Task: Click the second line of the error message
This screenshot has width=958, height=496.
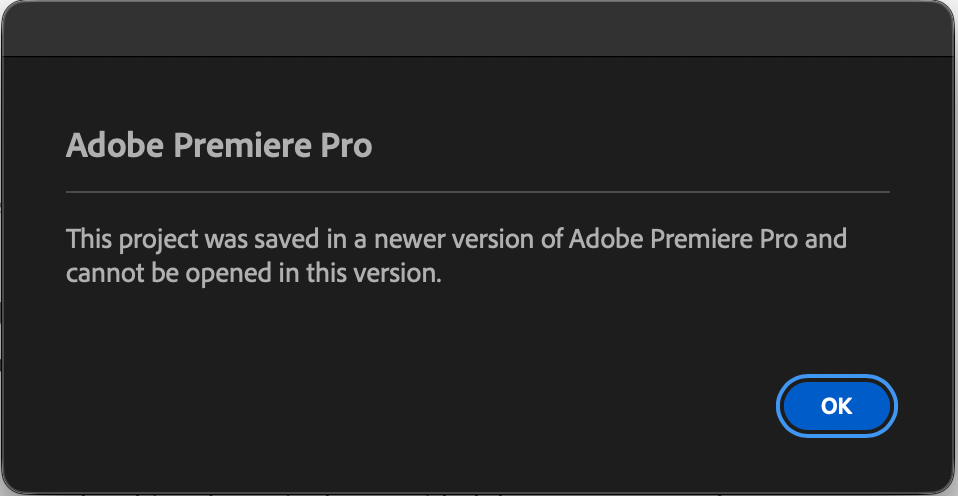Action: coord(253,273)
